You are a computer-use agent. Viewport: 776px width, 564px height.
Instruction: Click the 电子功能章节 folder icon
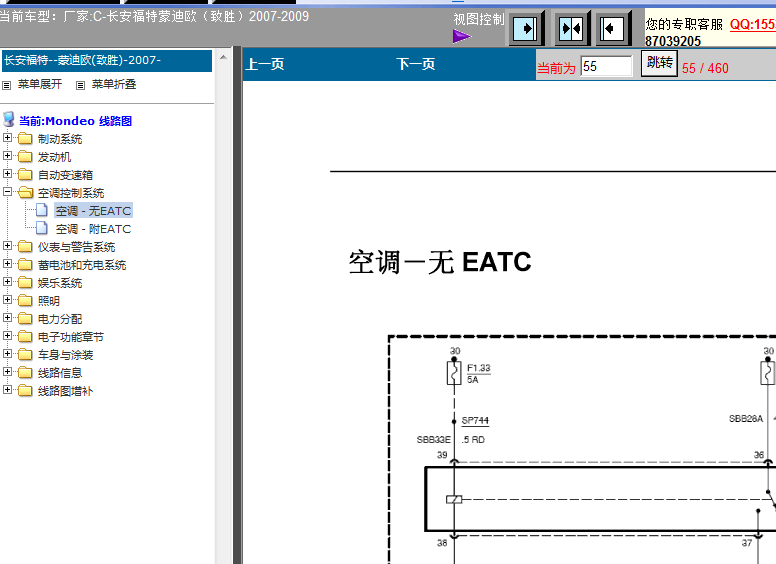25,336
